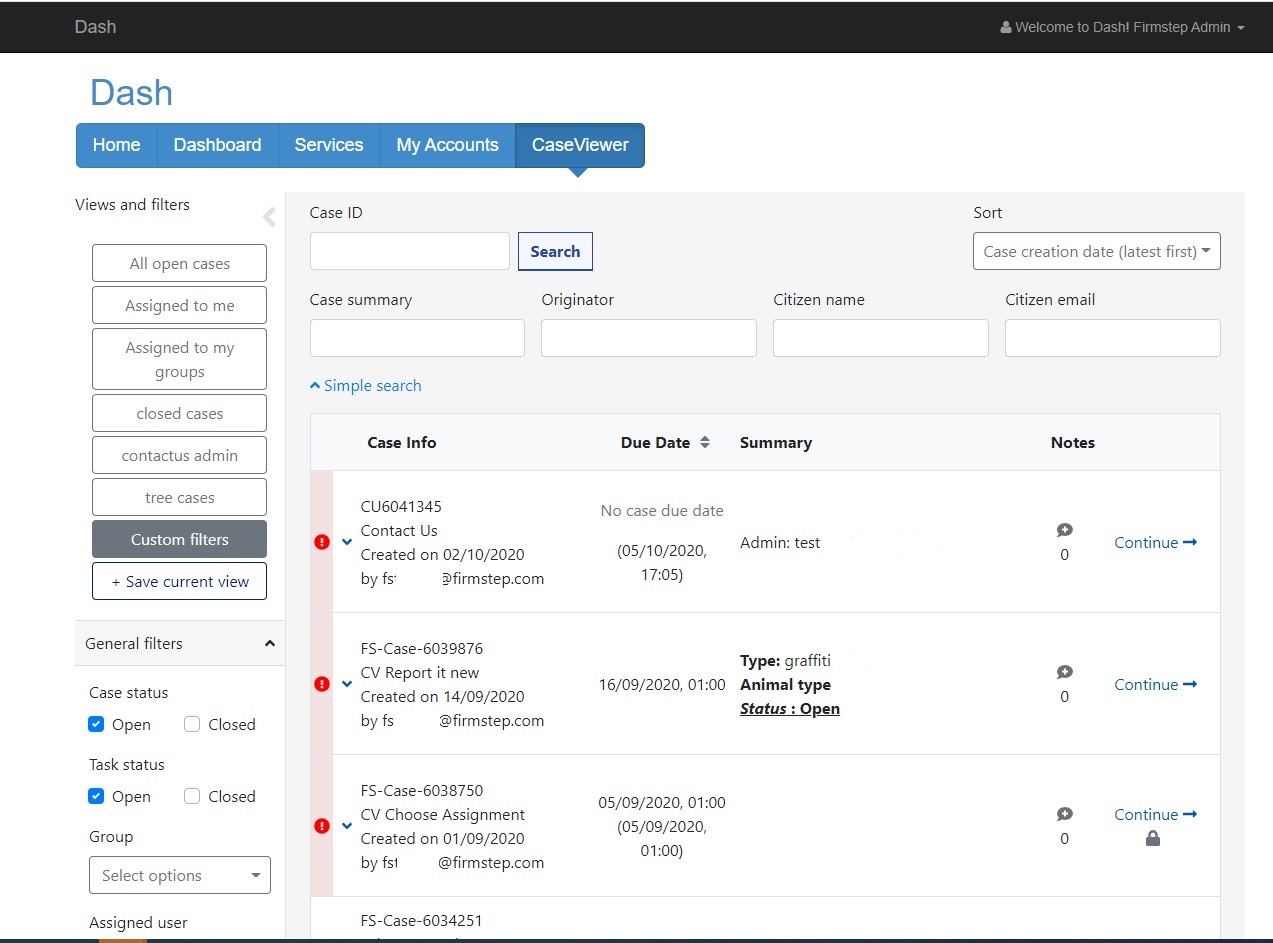The height and width of the screenshot is (943, 1273).
Task: Select the CaseViewer tab
Action: click(580, 145)
